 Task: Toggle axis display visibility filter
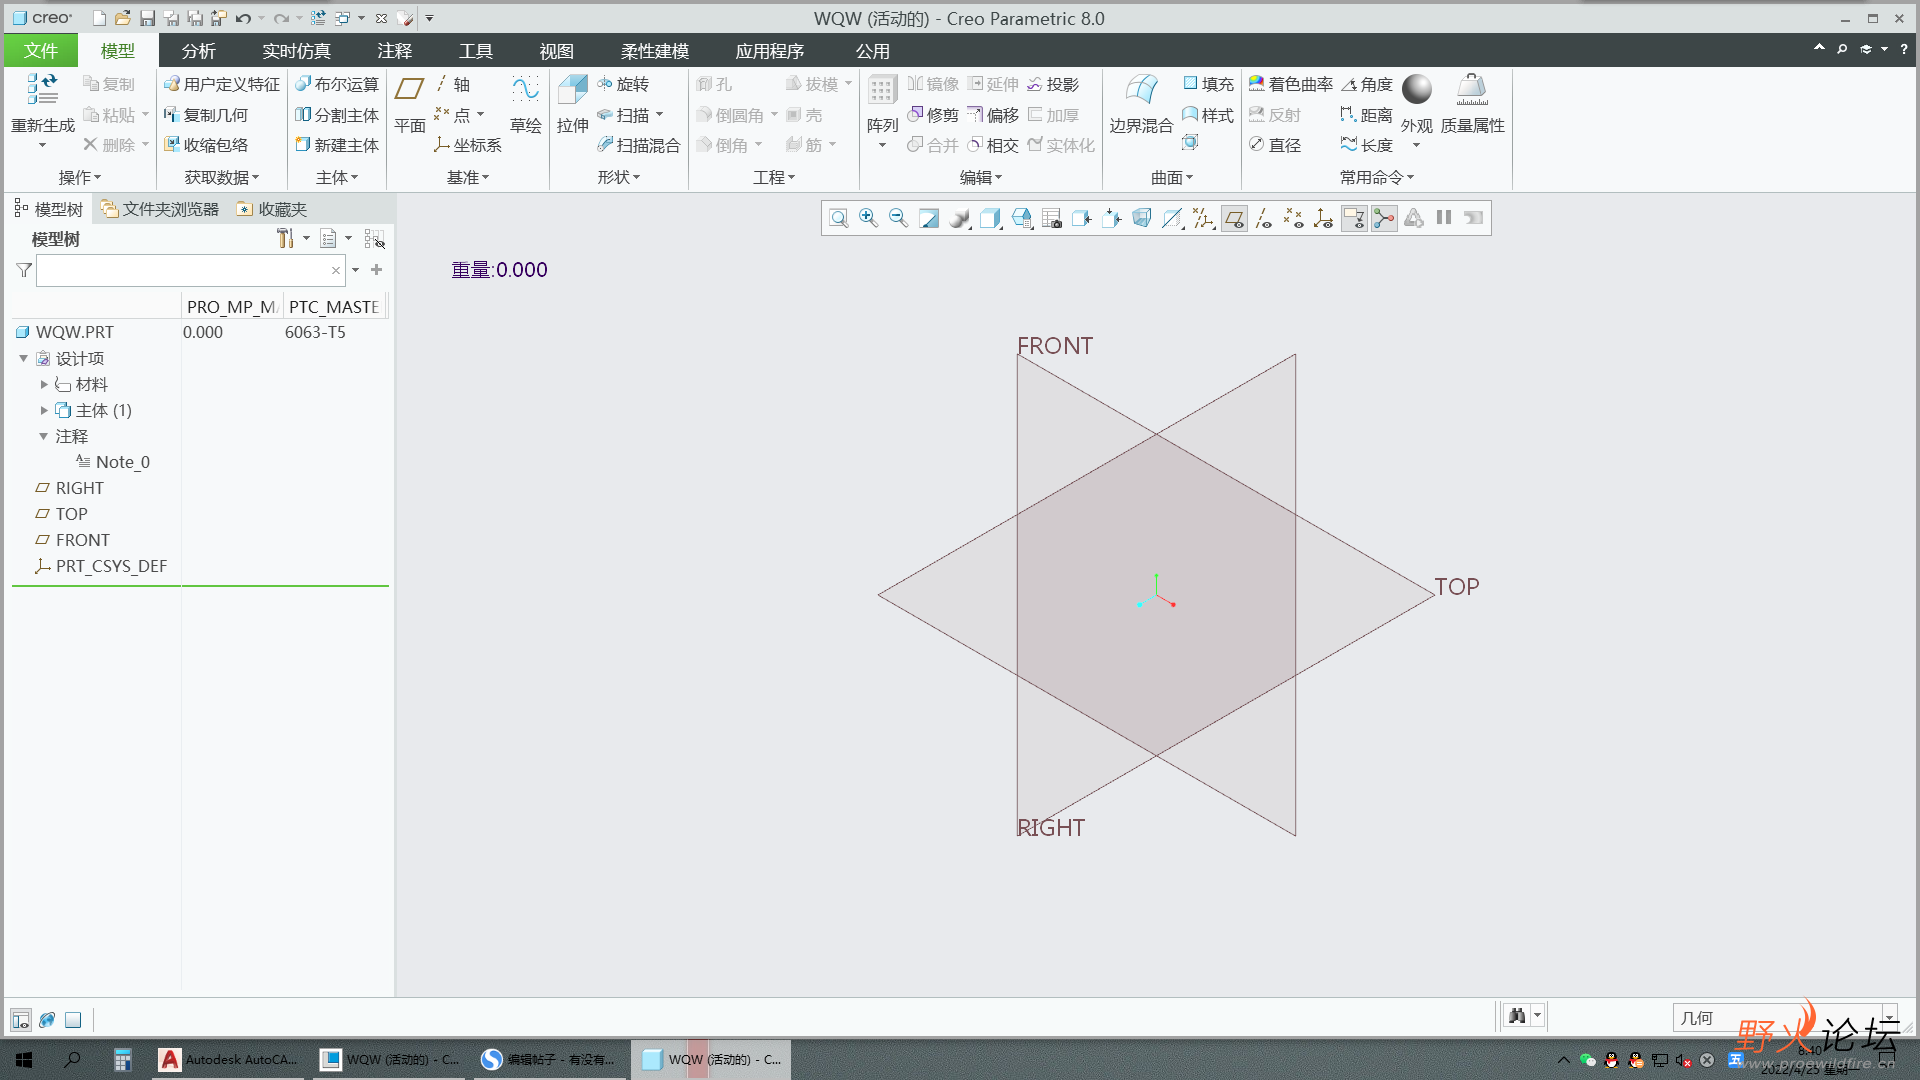[x=1264, y=218]
